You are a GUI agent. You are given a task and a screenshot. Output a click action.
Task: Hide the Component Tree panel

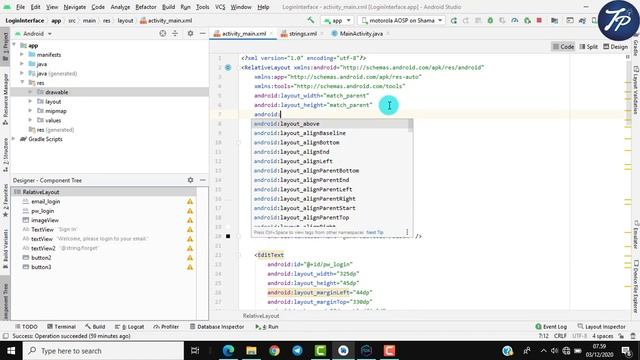coord(202,180)
